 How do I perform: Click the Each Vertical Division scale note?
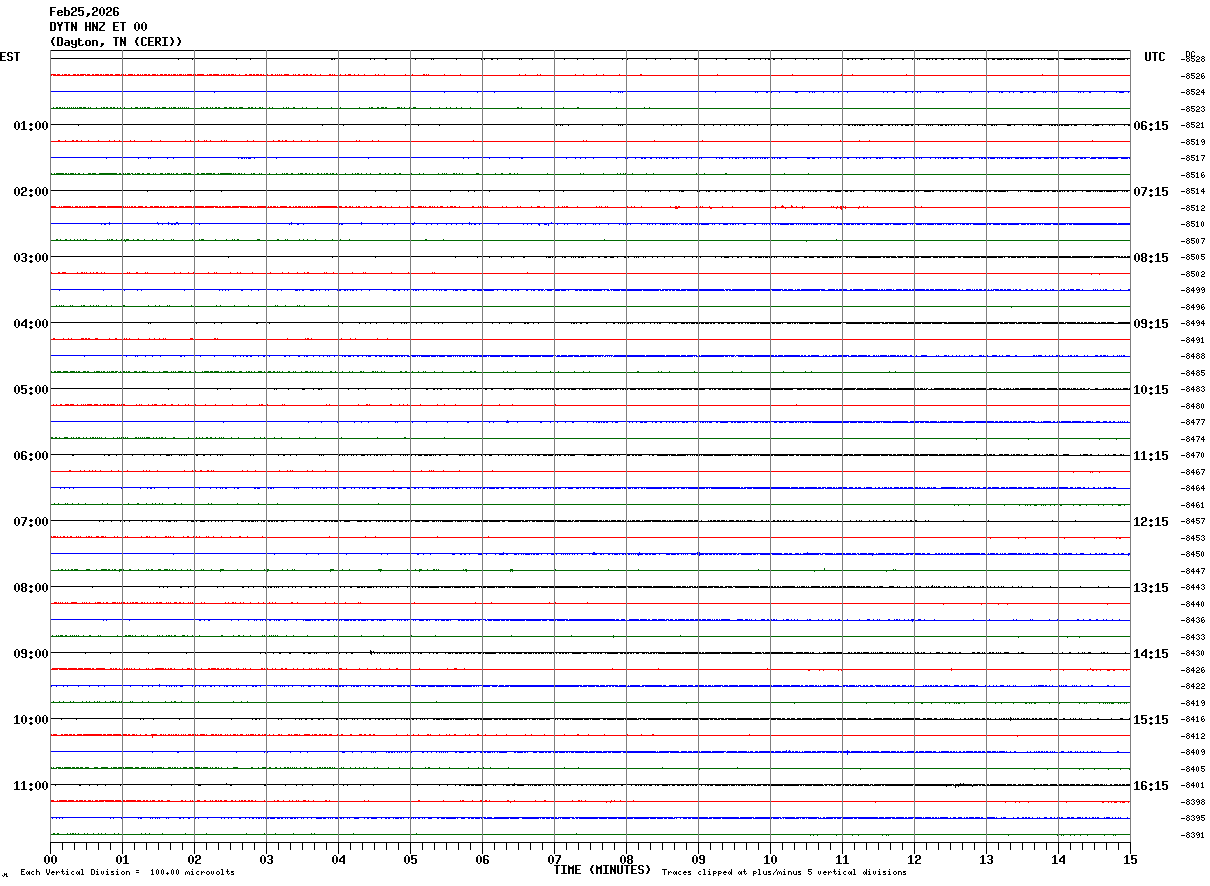click(127, 873)
